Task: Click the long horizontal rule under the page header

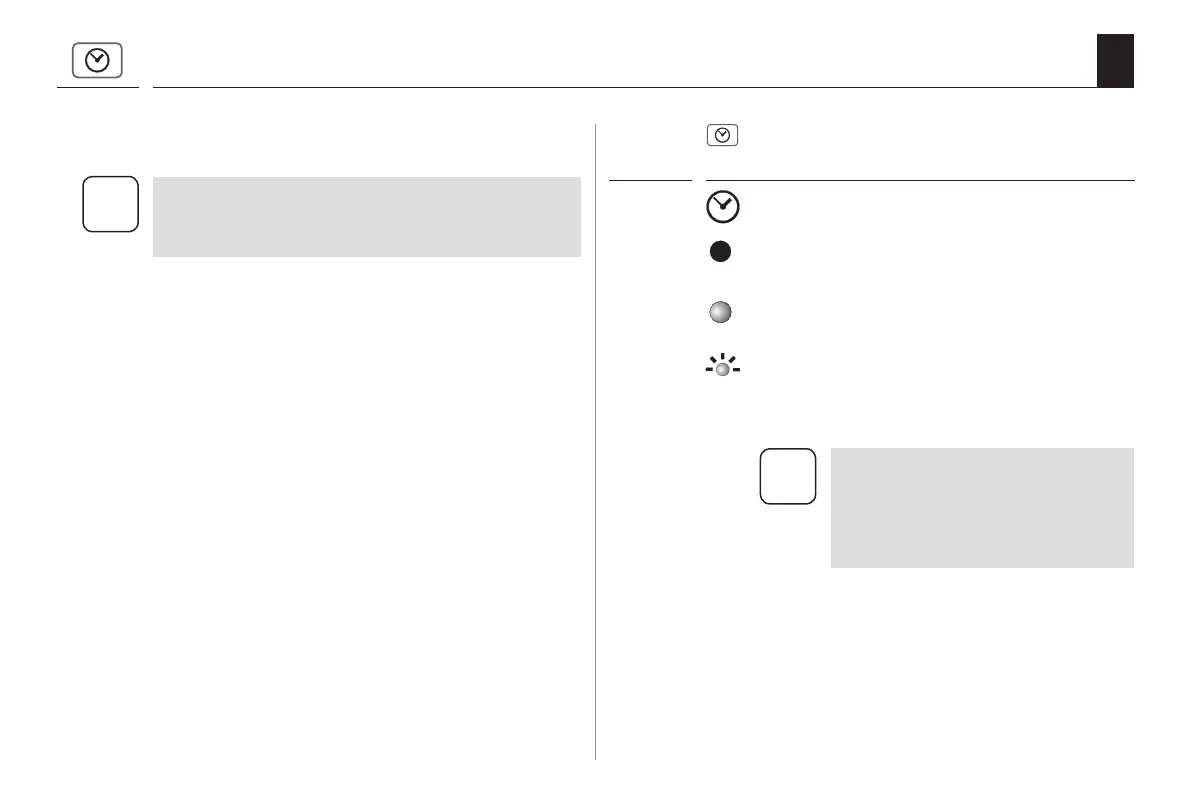Action: [620, 87]
